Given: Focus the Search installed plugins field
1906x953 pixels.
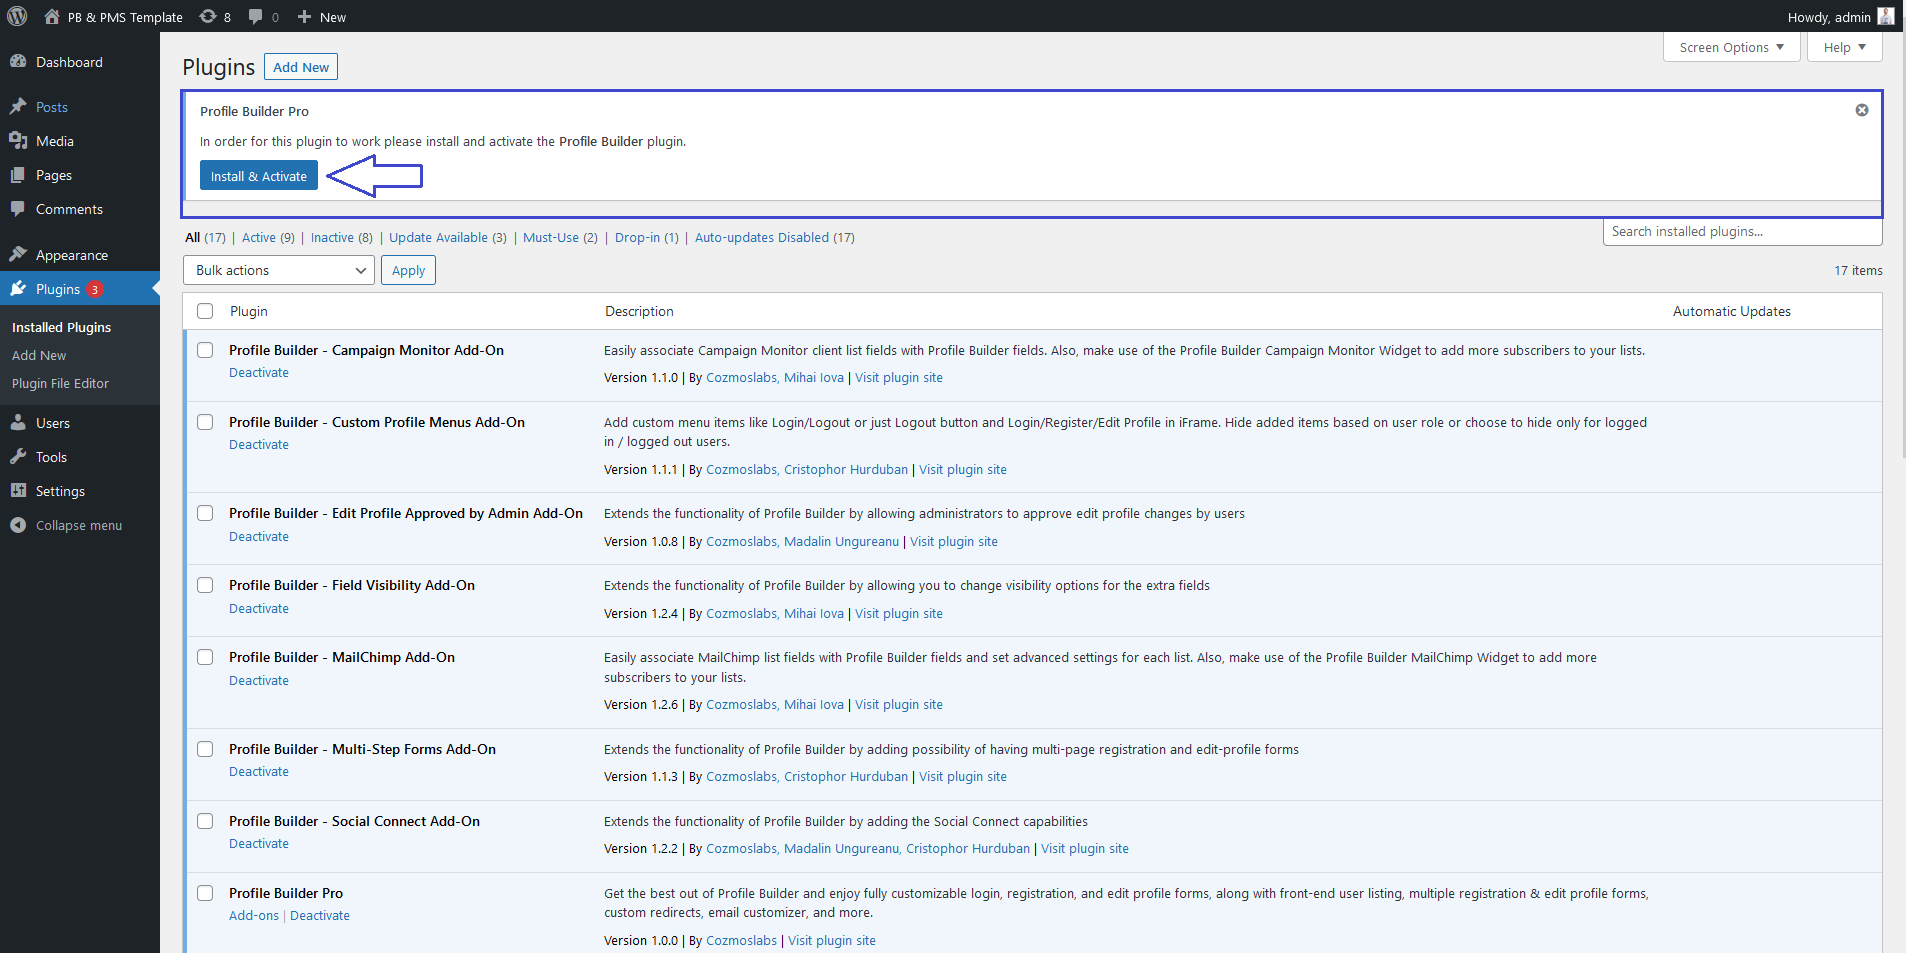Looking at the screenshot, I should pyautogui.click(x=1742, y=231).
